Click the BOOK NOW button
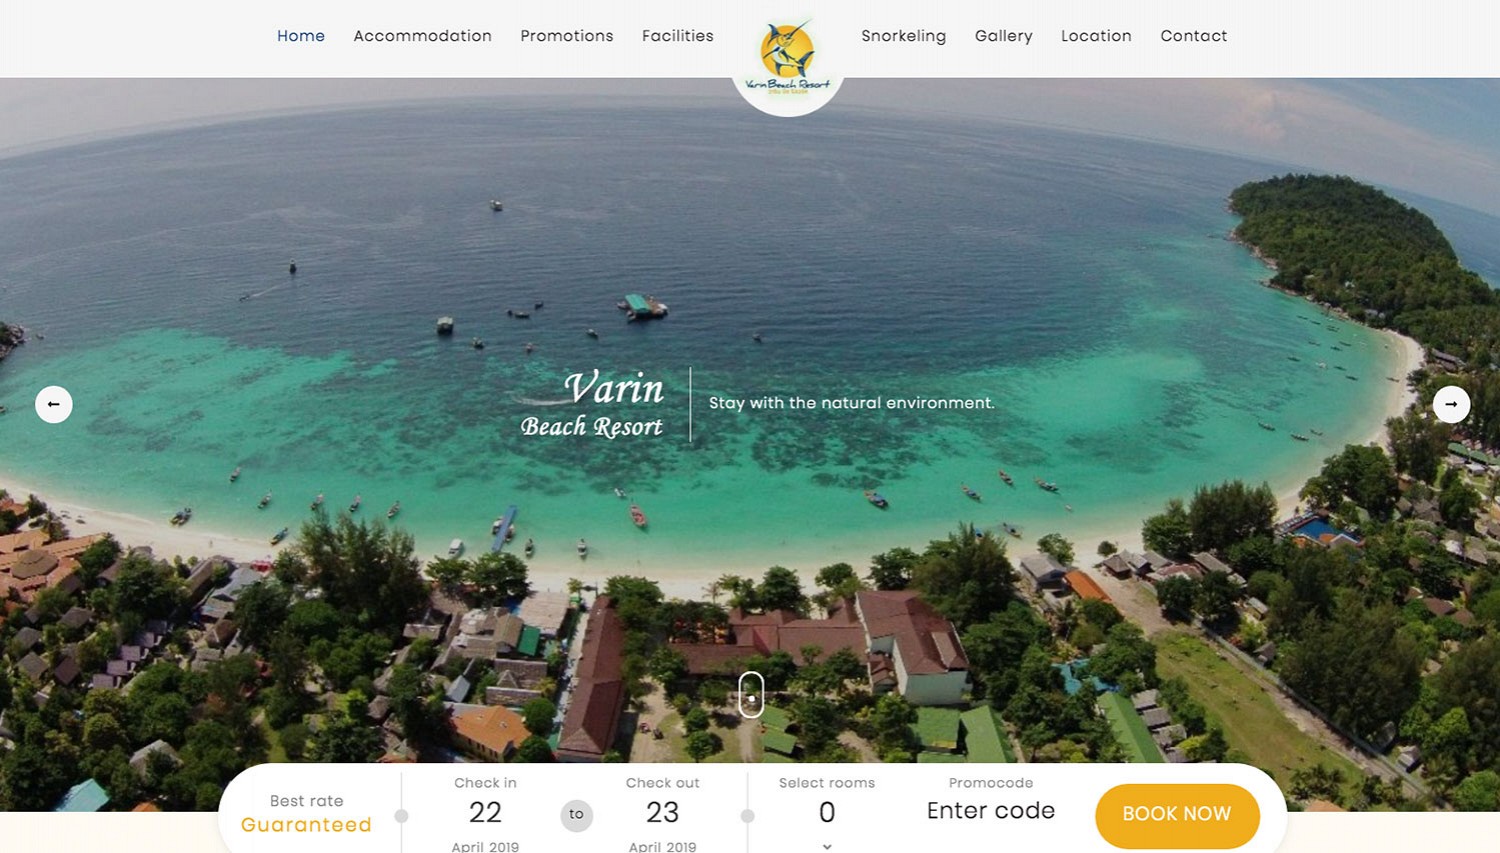Screen dimensions: 1500x853 (1177, 815)
